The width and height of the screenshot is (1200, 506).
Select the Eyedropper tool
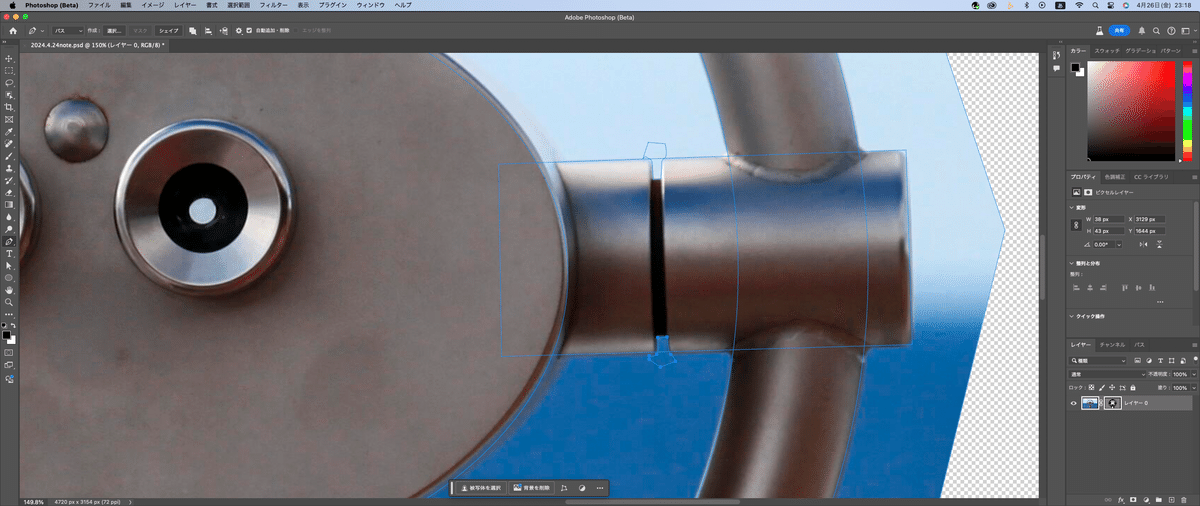9,131
